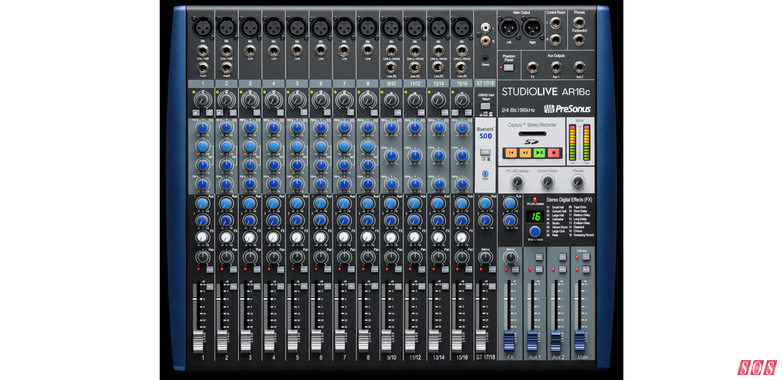Viewport: 783px width, 380px height.
Task: Click the channel 2 white FX send knob
Action: point(226,237)
